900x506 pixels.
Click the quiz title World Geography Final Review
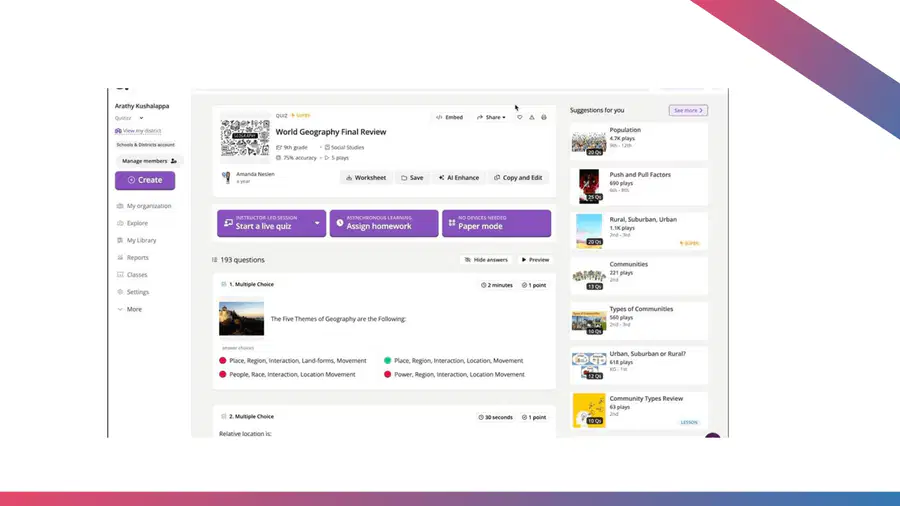(x=331, y=132)
